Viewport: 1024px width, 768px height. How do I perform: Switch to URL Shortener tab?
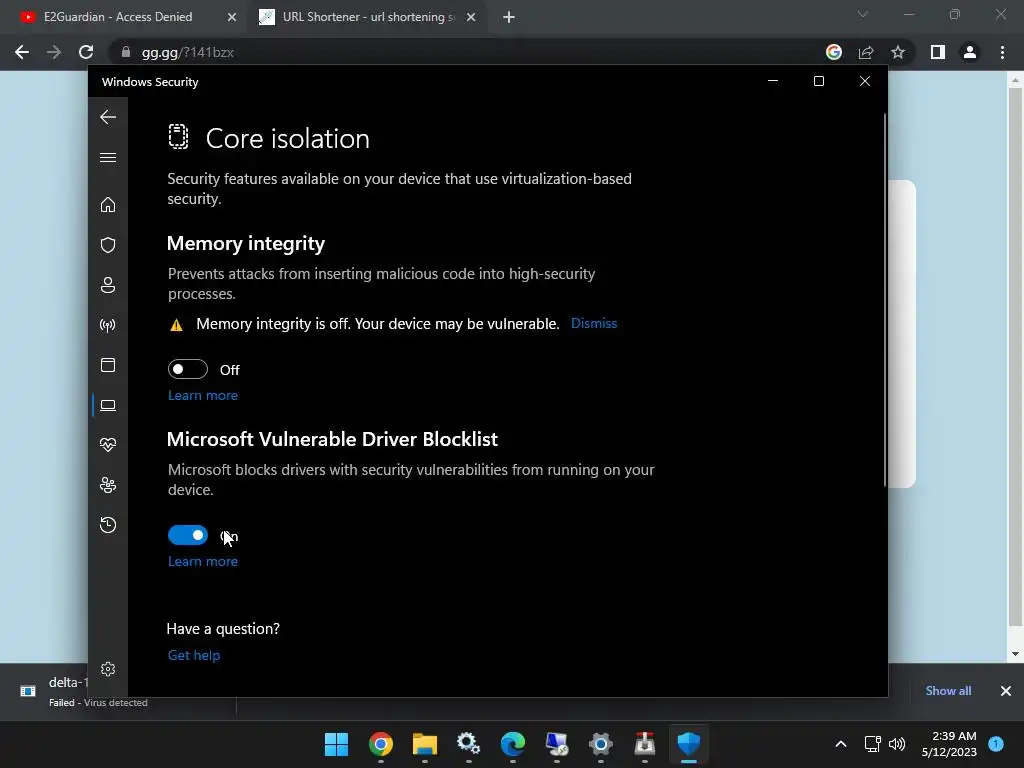pyautogui.click(x=368, y=17)
